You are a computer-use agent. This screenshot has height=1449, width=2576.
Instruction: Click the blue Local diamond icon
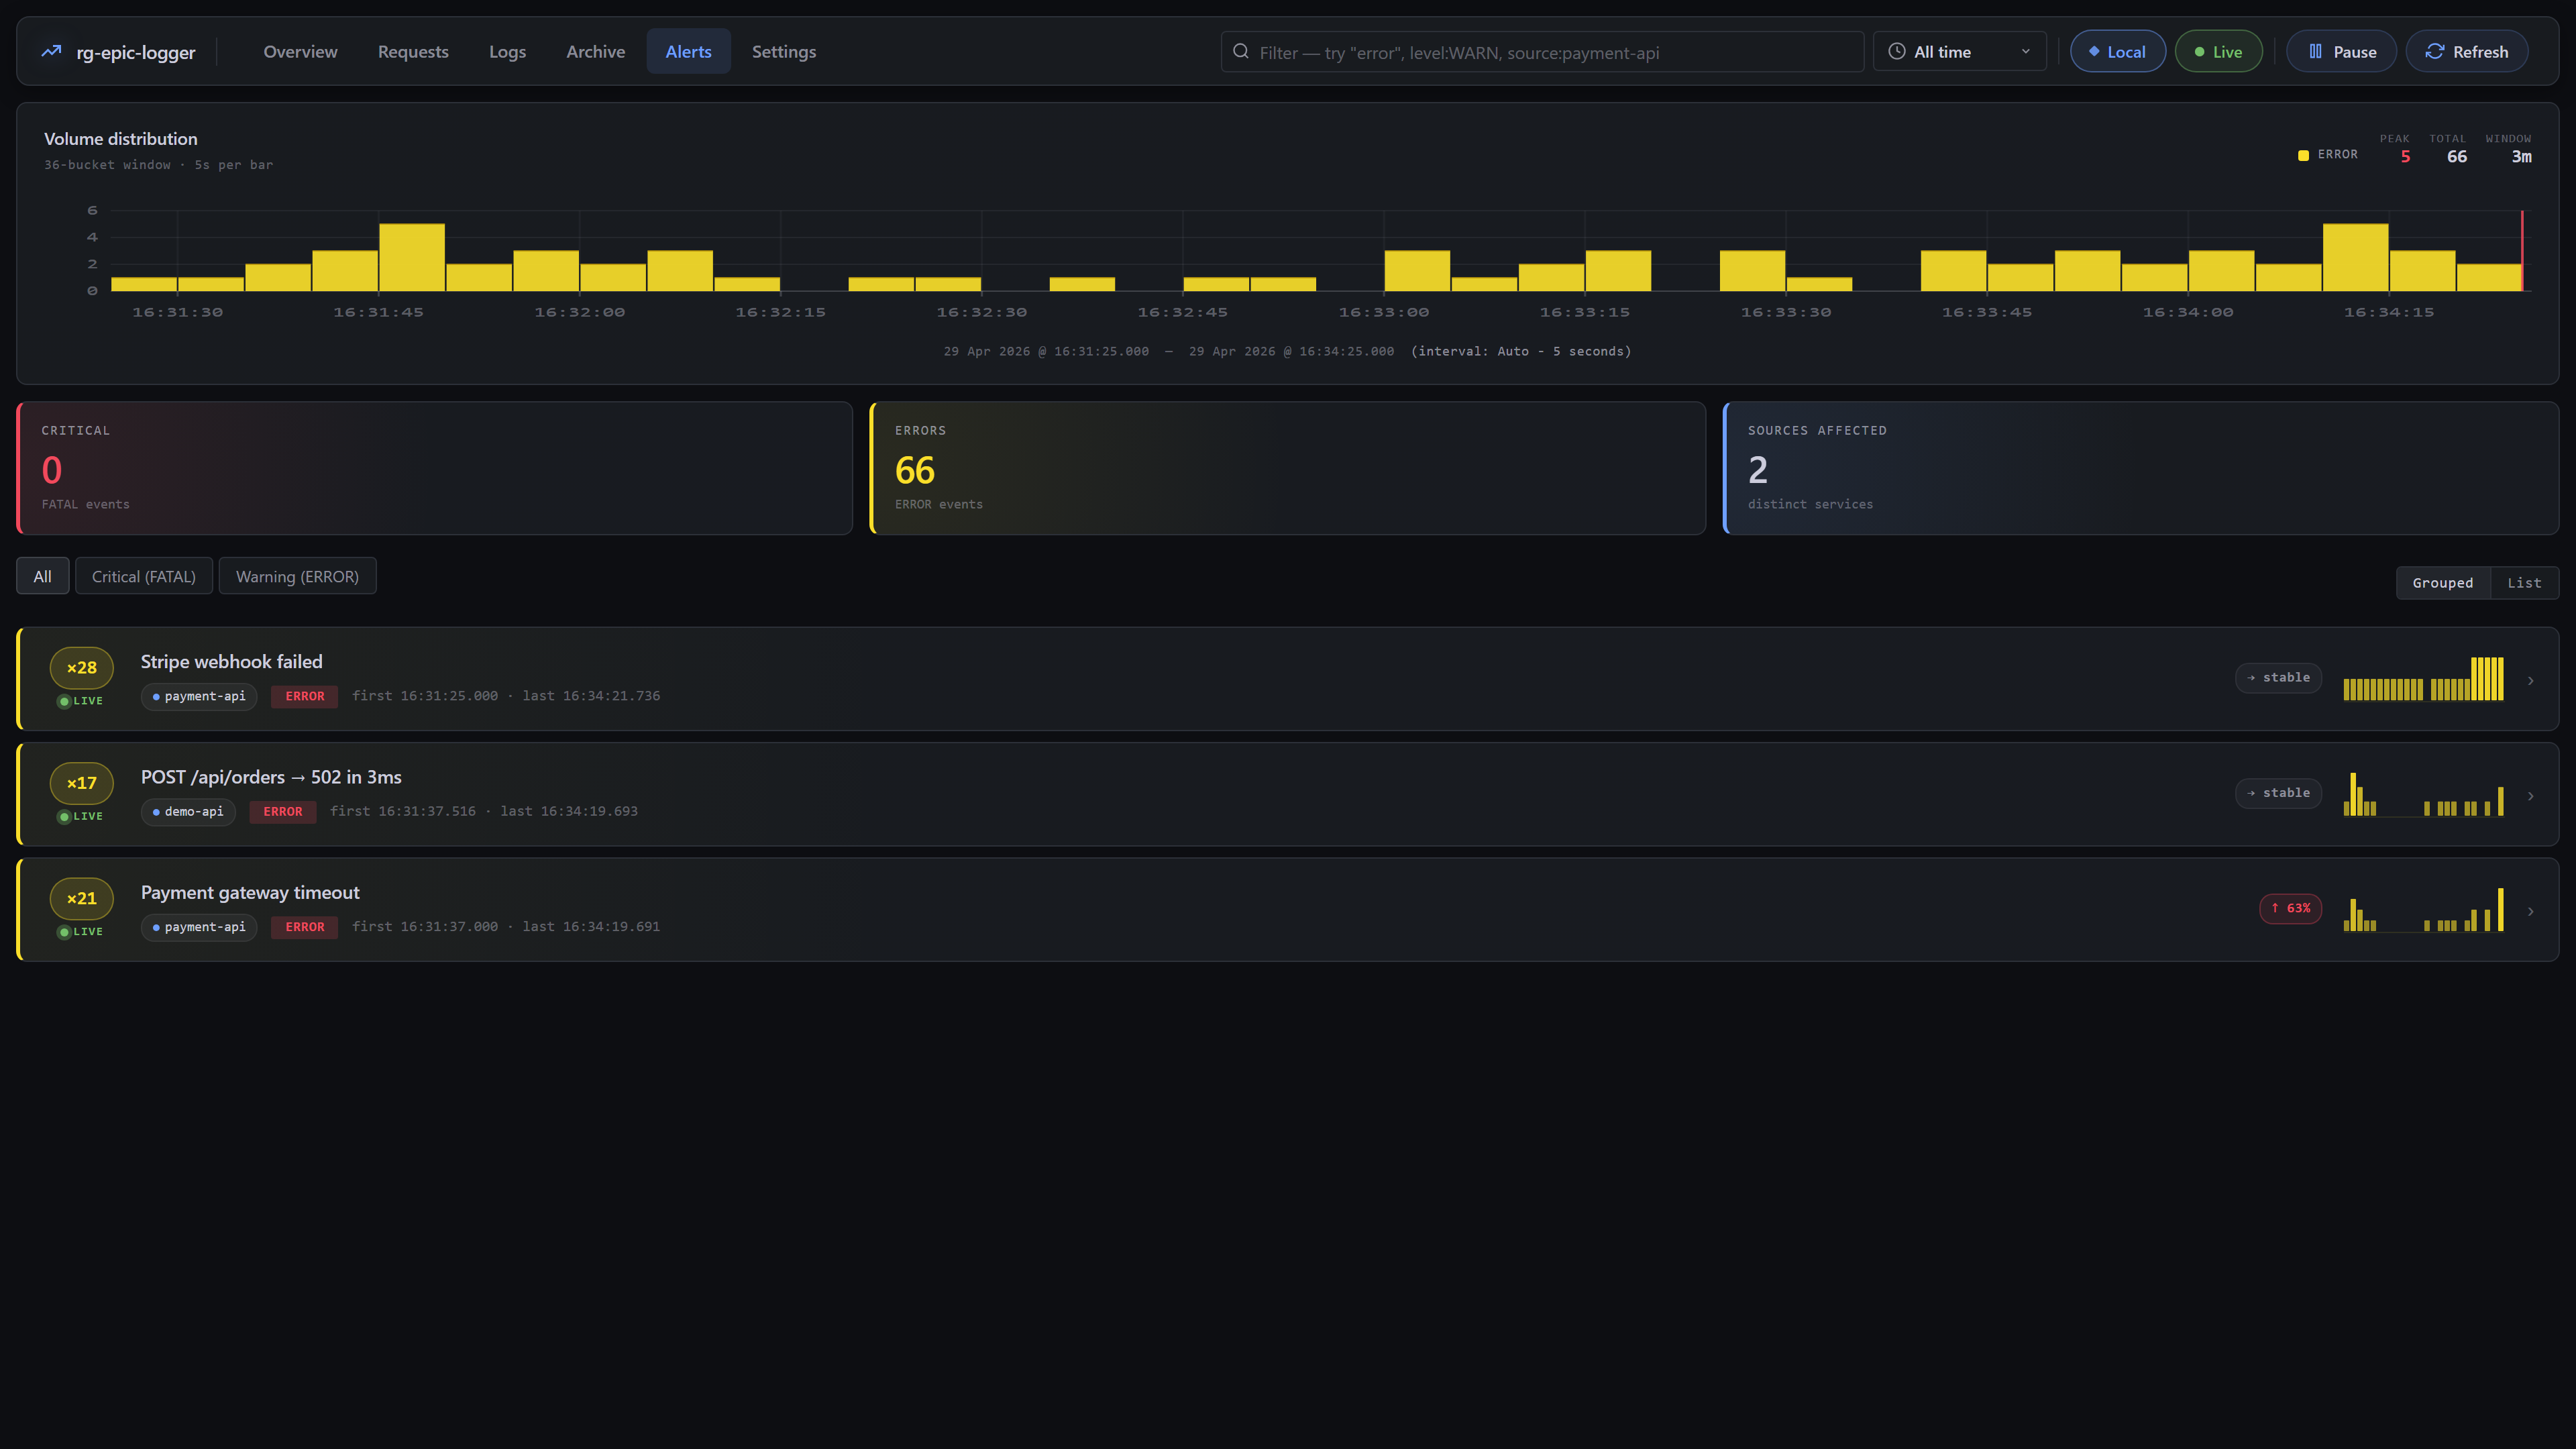pos(2094,51)
